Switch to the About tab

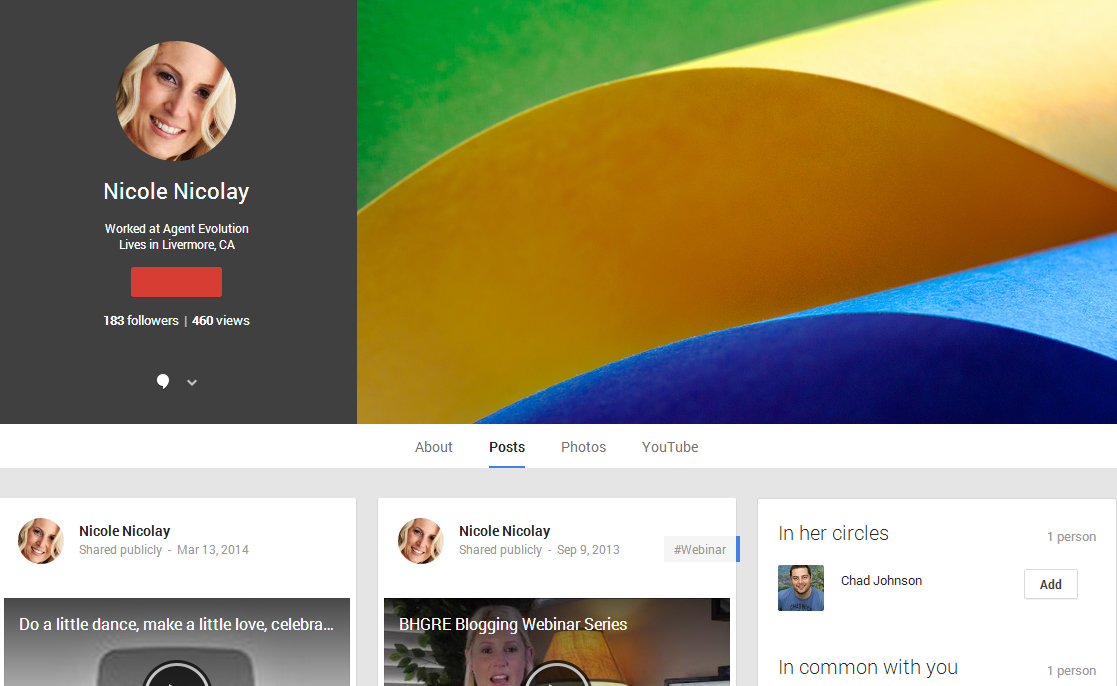(x=433, y=447)
